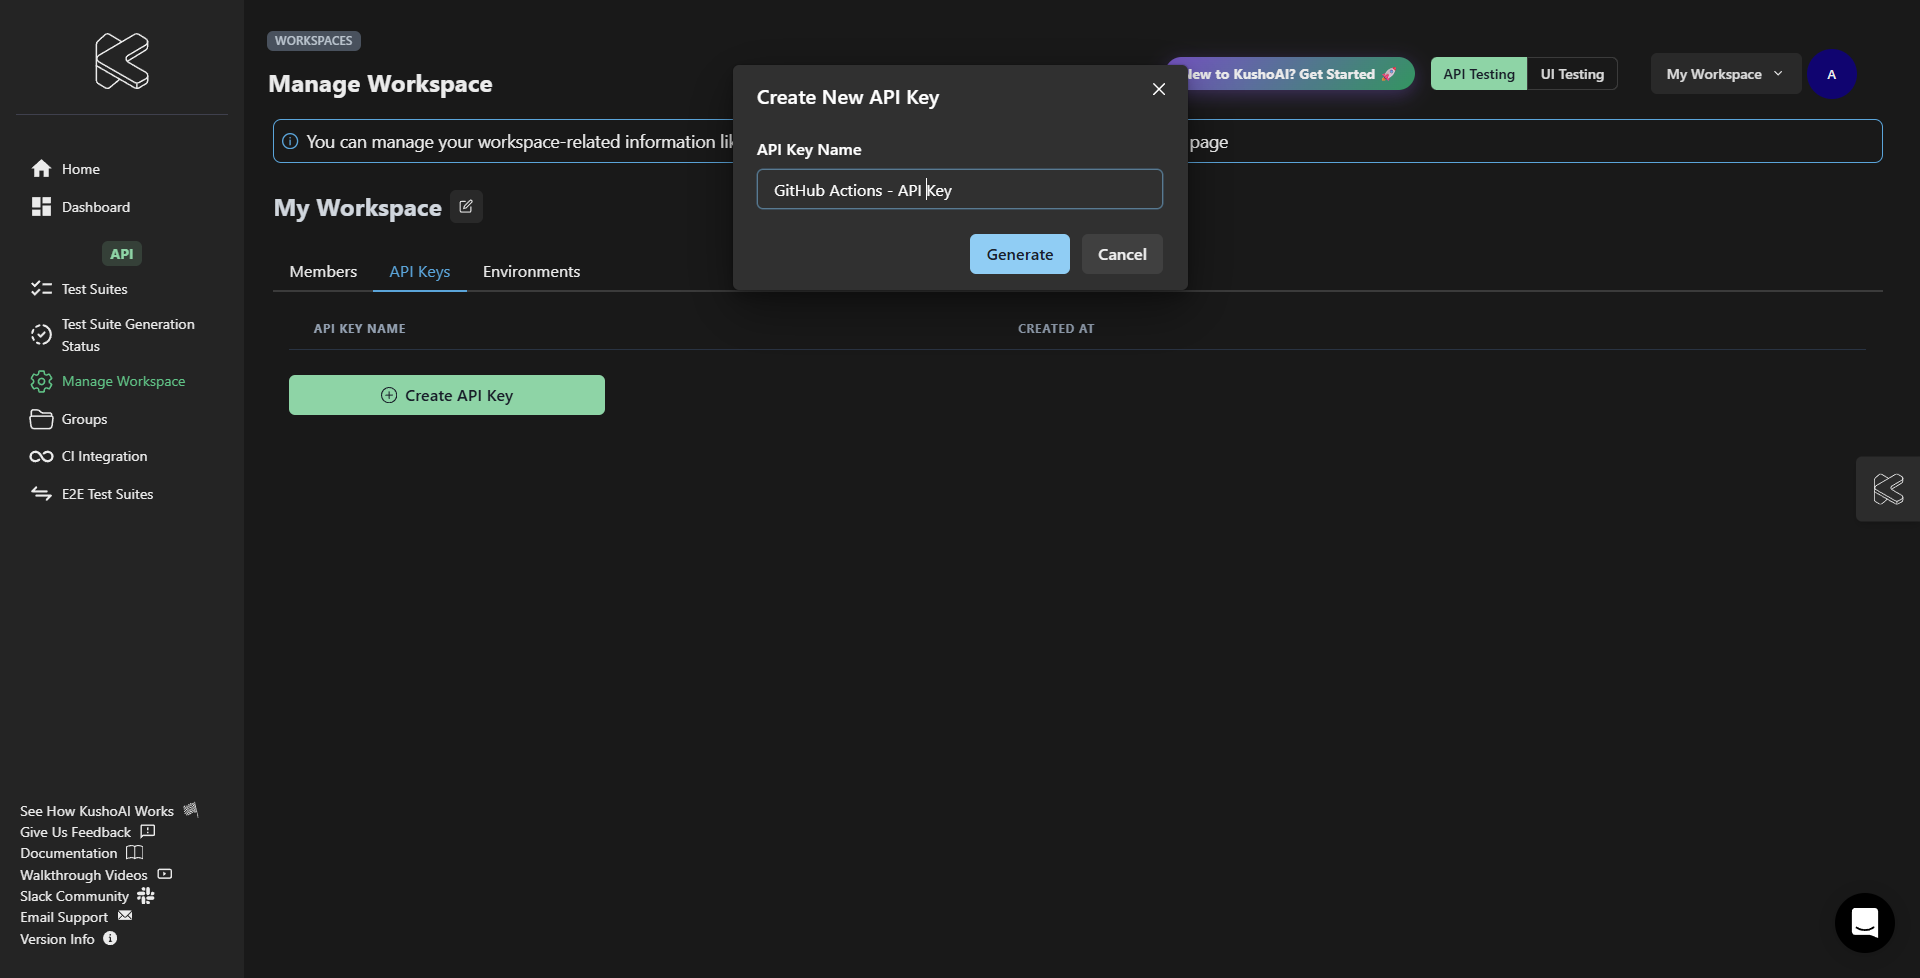This screenshot has height=978, width=1920.
Task: Open Test Suites from sidebar
Action: (x=95, y=289)
